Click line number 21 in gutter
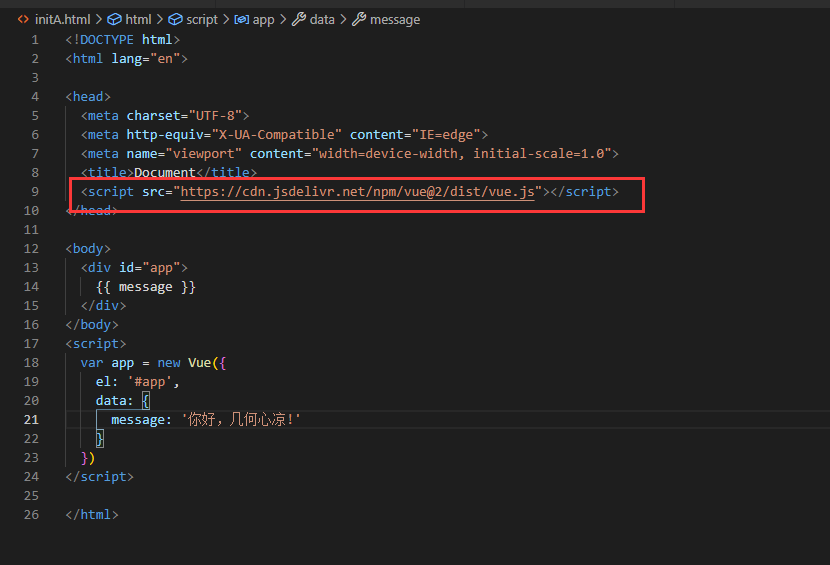The height and width of the screenshot is (565, 830). (x=31, y=420)
